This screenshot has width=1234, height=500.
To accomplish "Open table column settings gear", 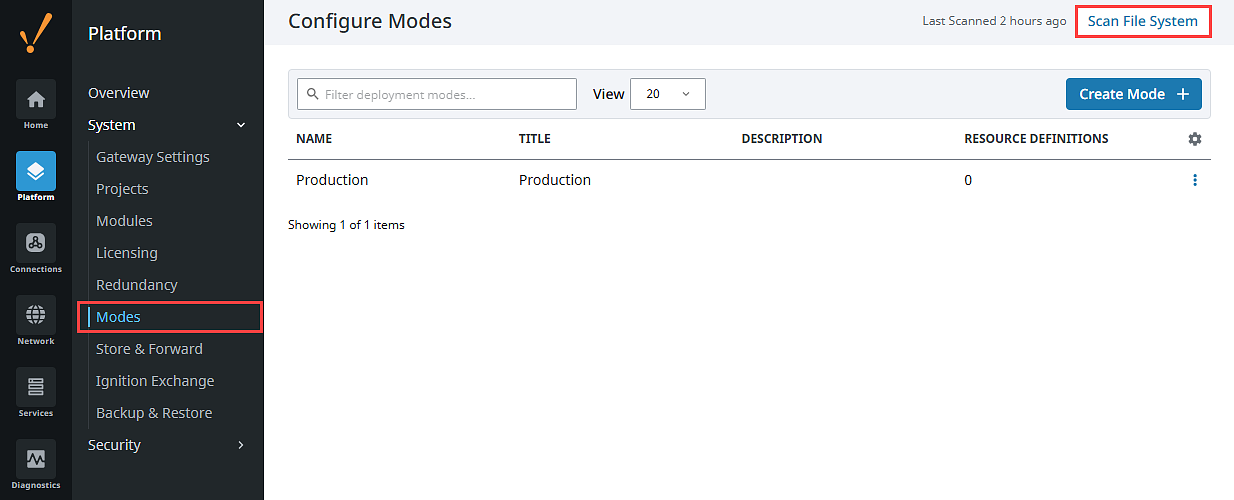I will (1194, 139).
